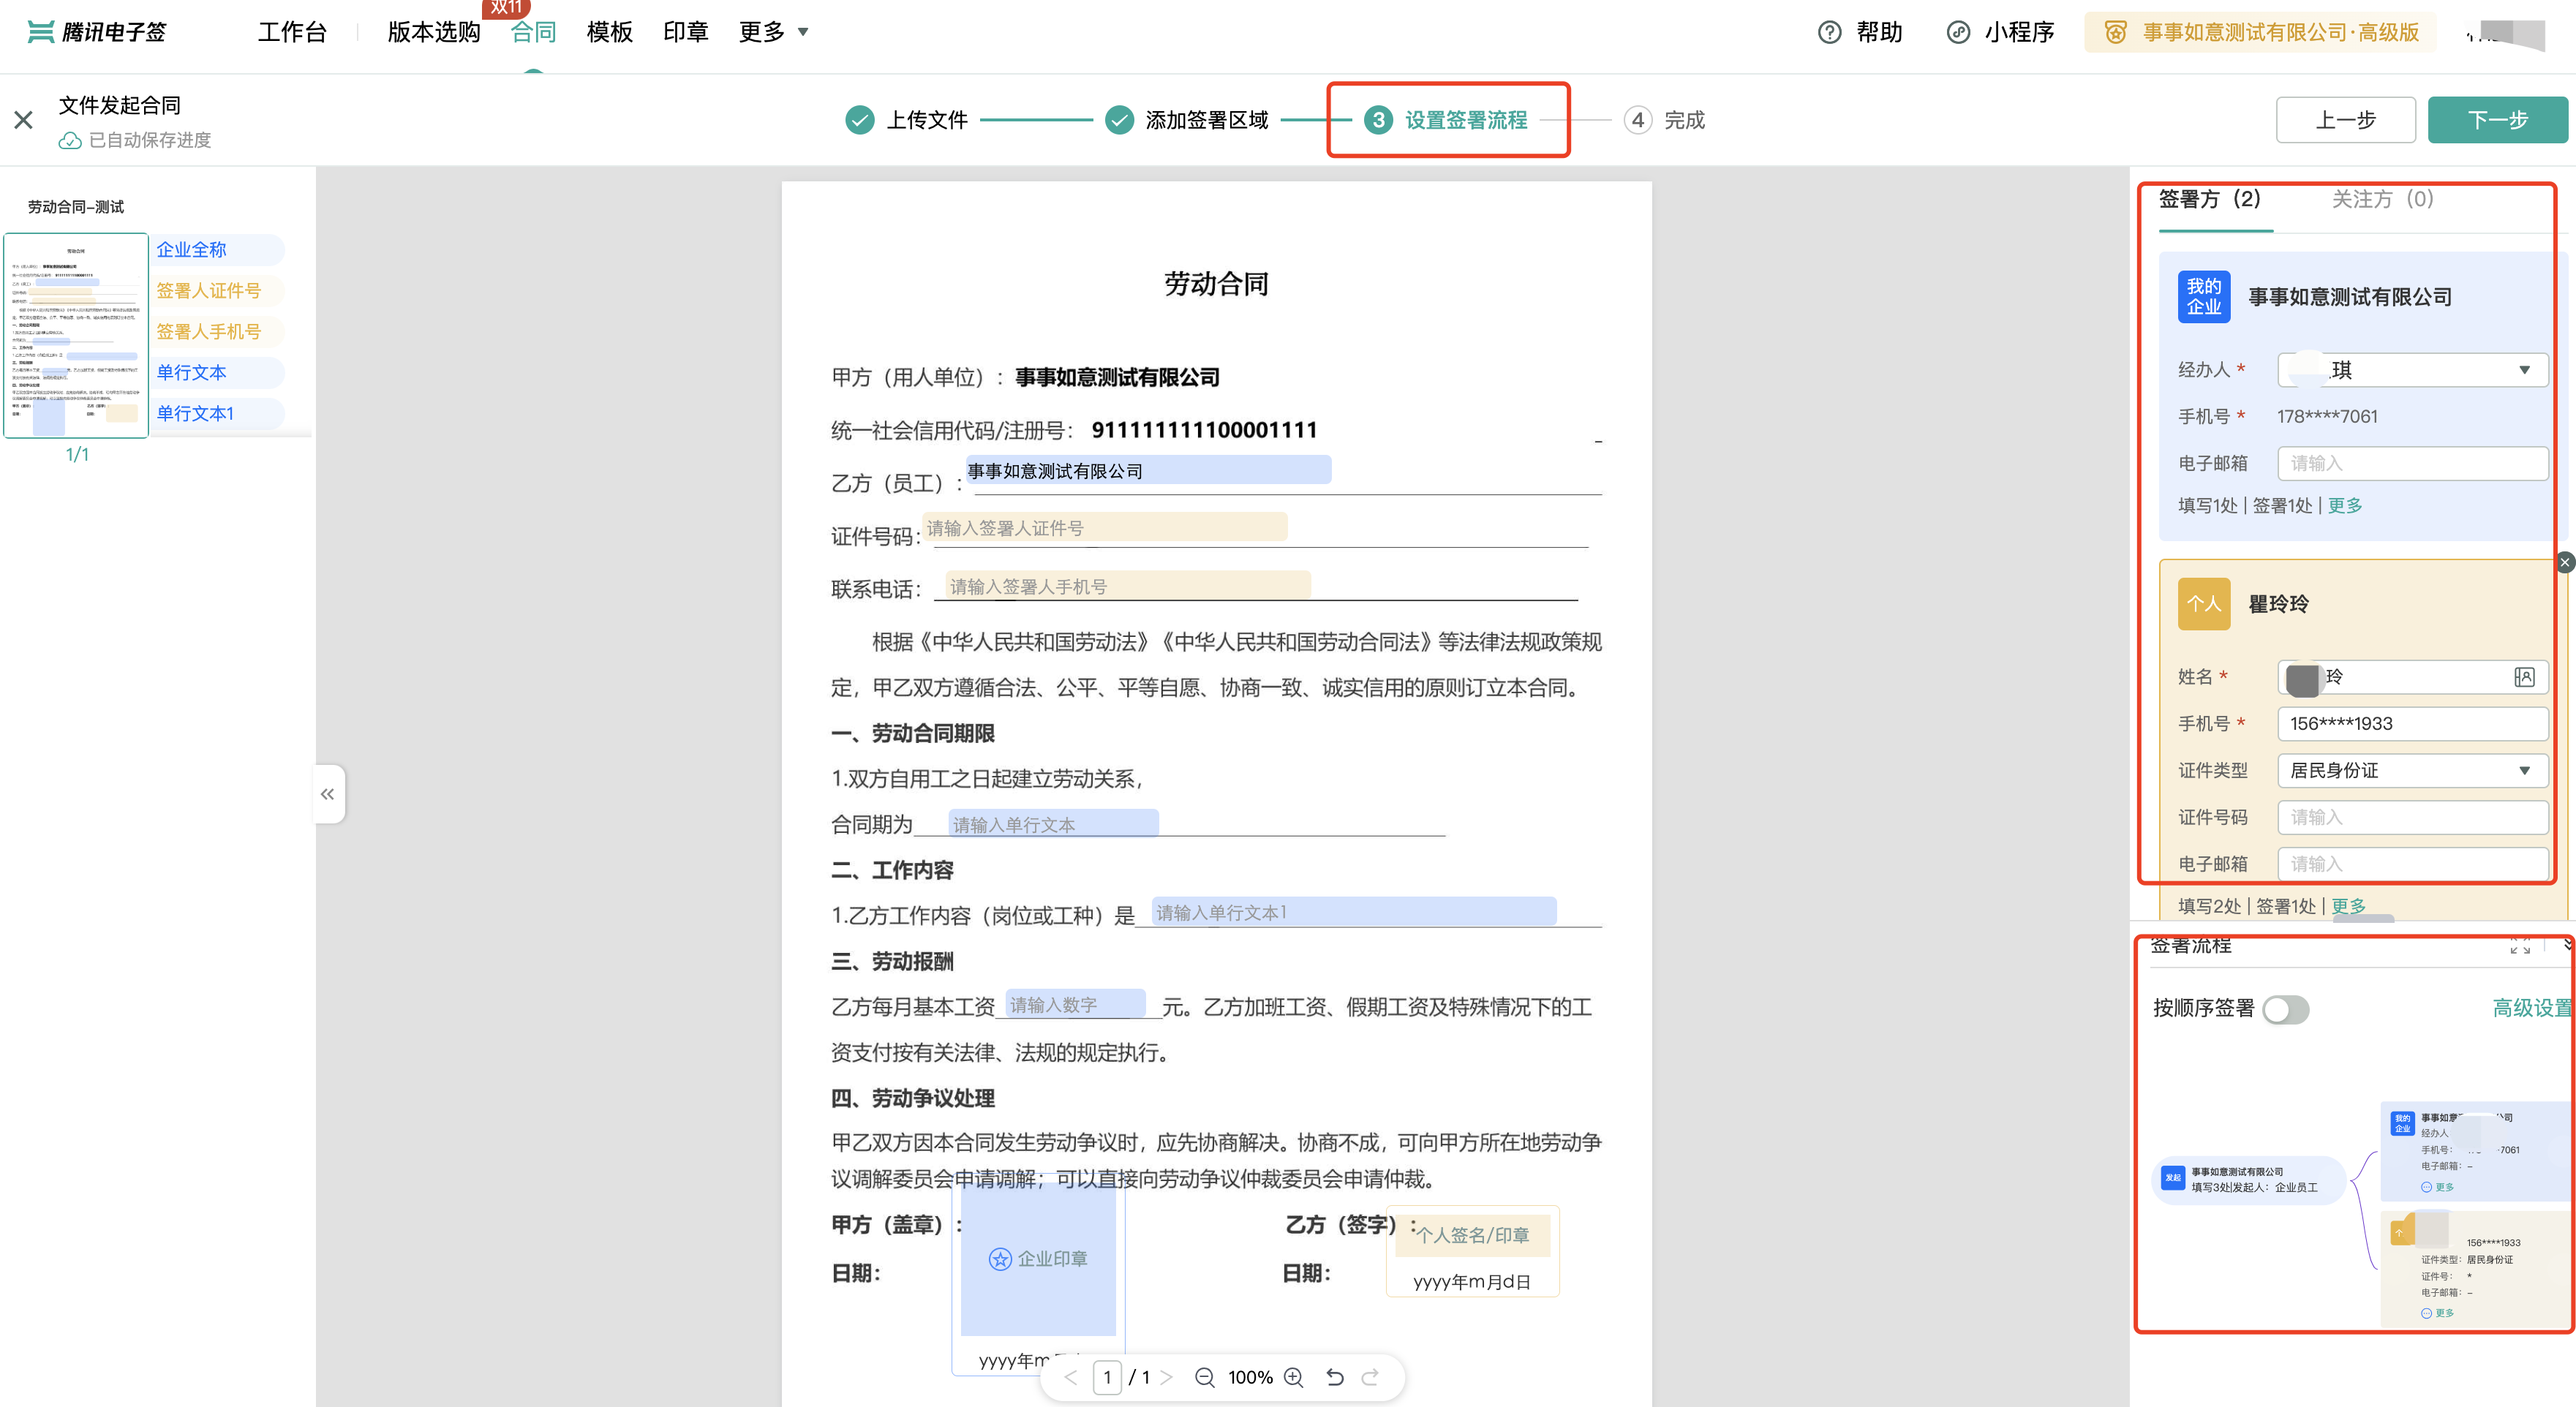Click the 我的企业 blue badge

(2204, 297)
